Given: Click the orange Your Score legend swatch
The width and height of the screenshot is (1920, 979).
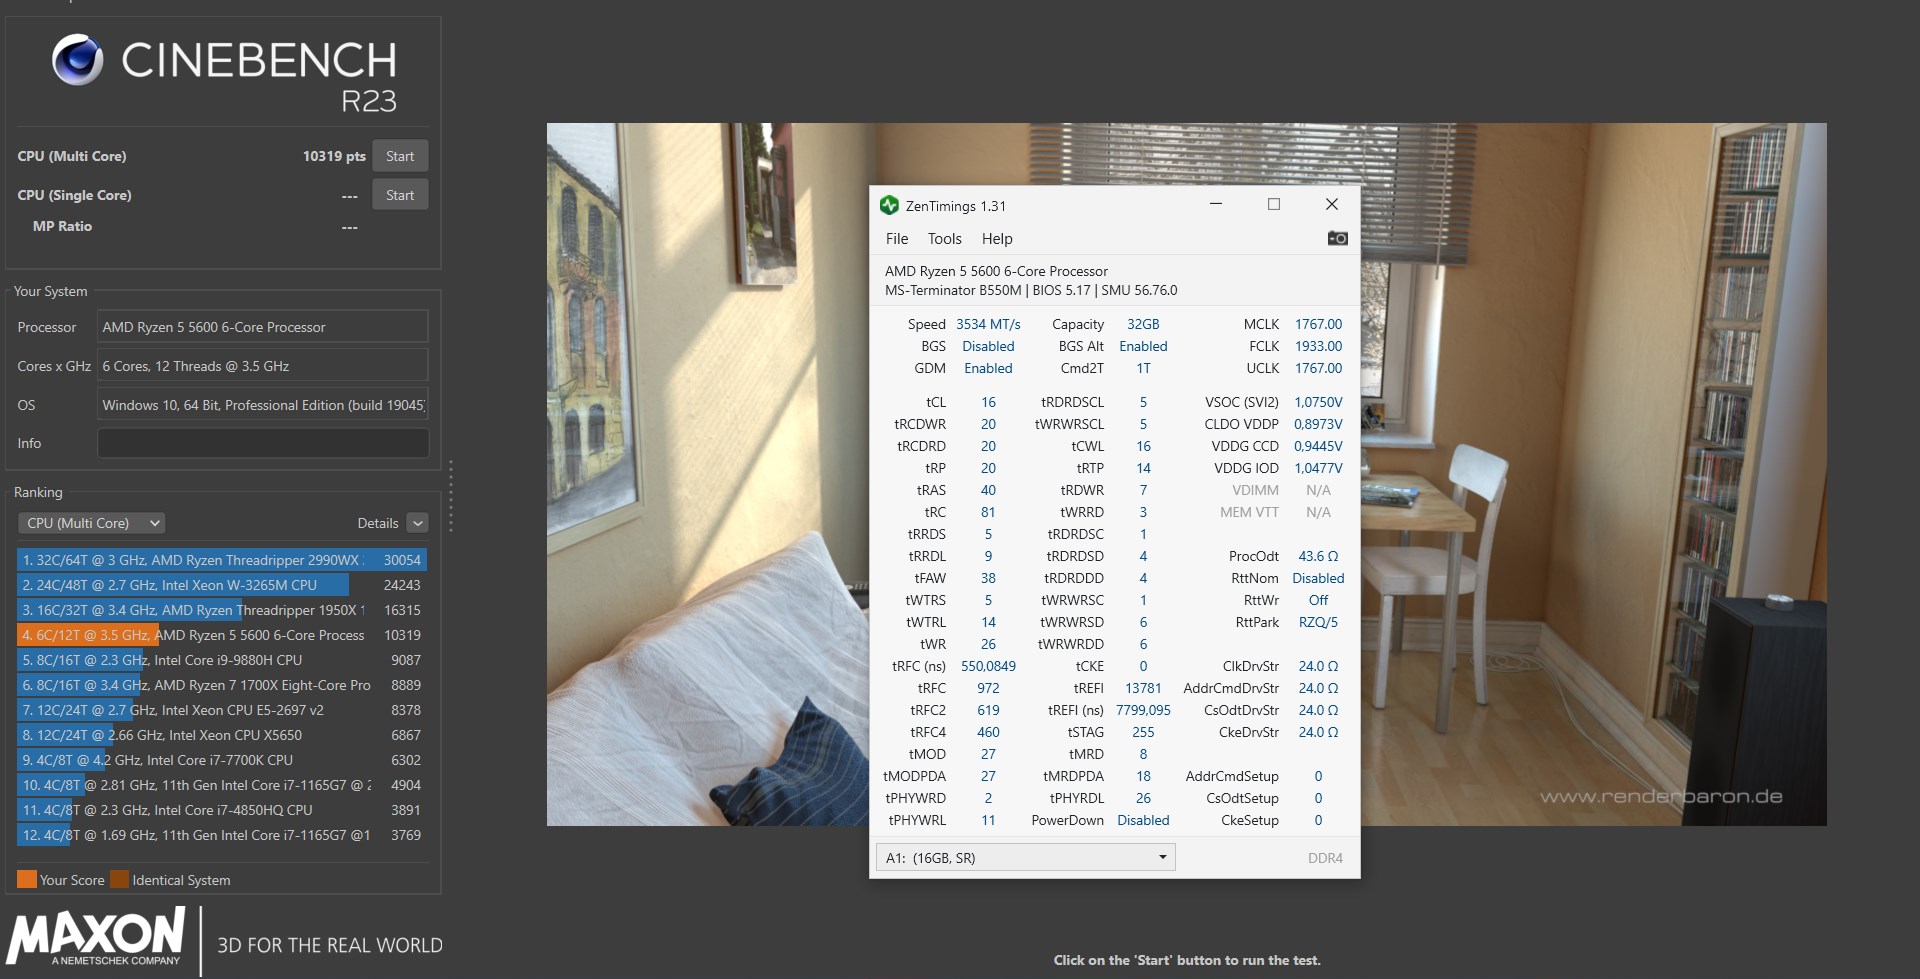Looking at the screenshot, I should tap(27, 879).
